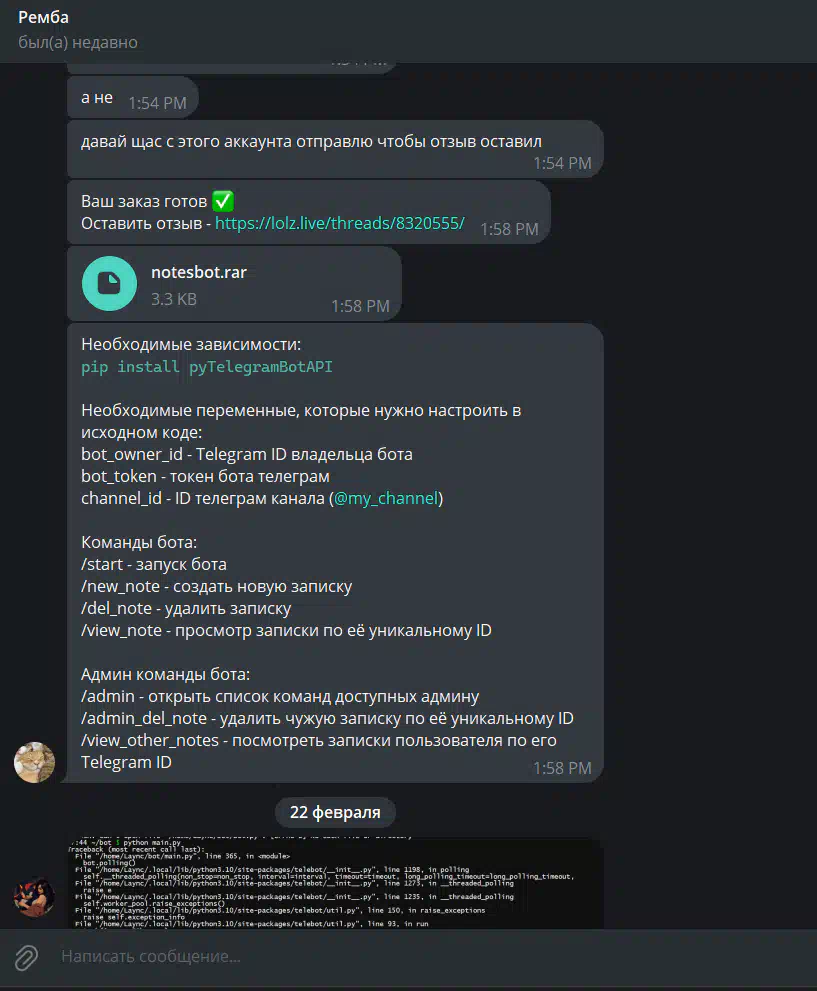Select the '22 февраля' date separator
This screenshot has height=991, width=817.
[x=335, y=812]
